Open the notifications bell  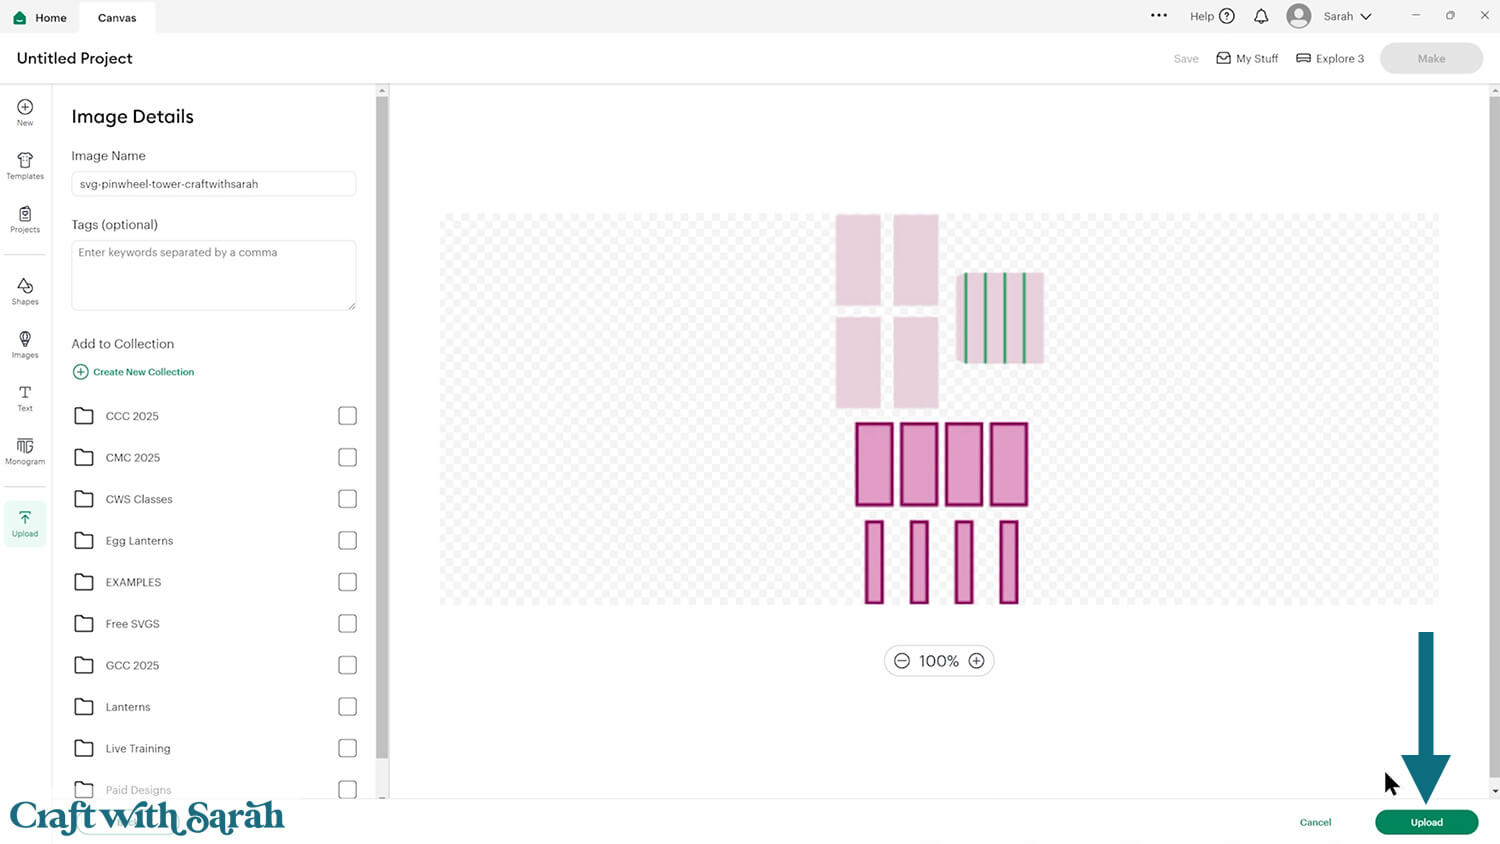[x=1261, y=16]
